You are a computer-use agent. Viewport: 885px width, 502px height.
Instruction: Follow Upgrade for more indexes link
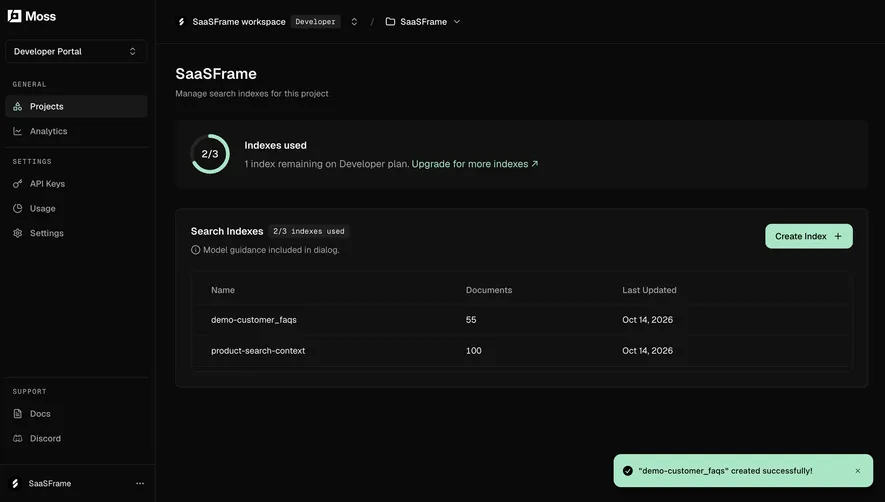coord(475,164)
